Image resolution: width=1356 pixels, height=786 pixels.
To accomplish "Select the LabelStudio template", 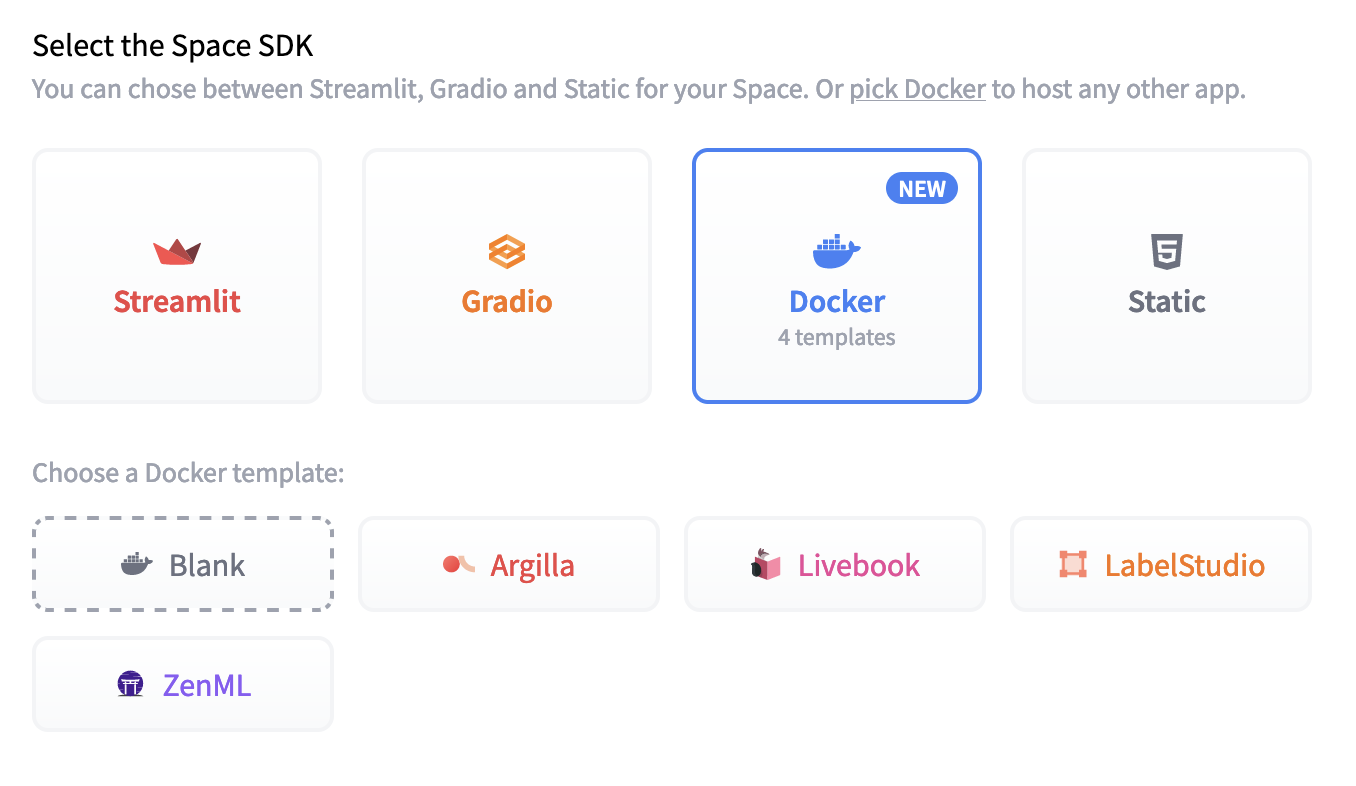I will (x=1160, y=564).
